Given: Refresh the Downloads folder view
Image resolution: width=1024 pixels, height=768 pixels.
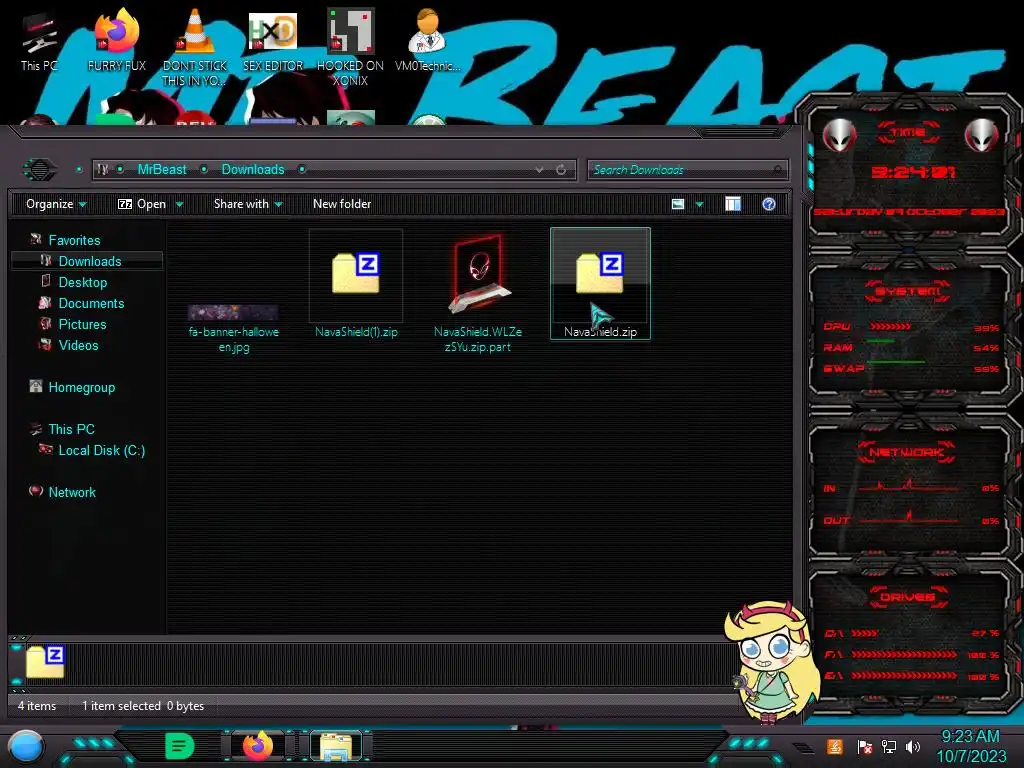Looking at the screenshot, I should [561, 170].
